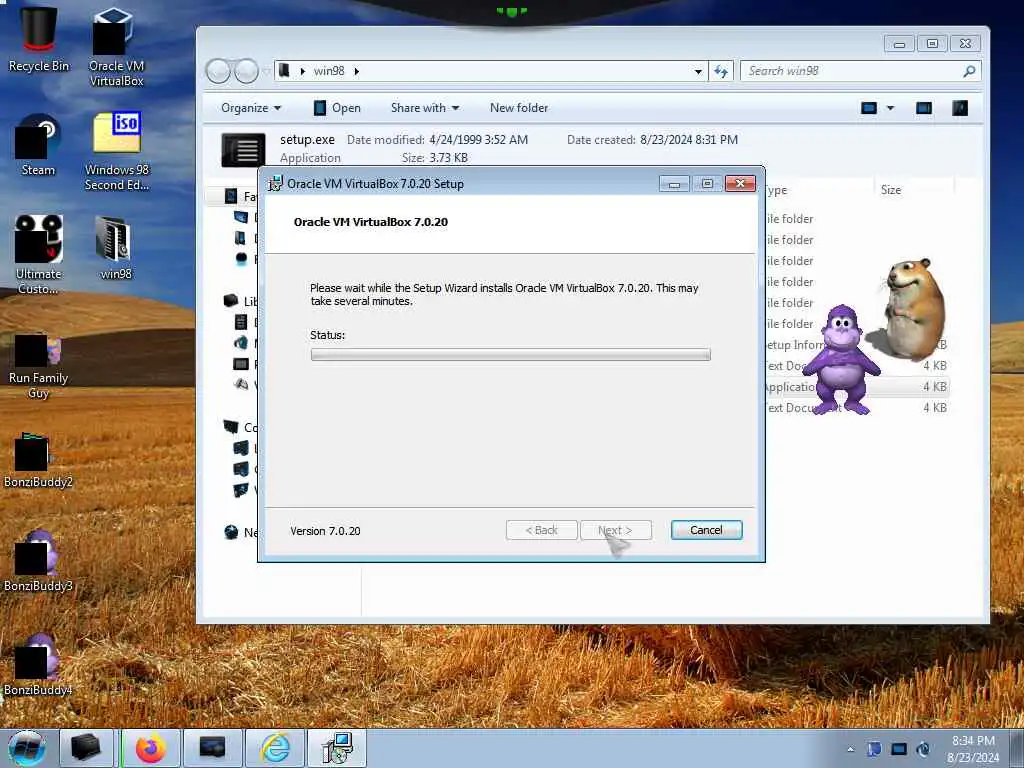Click the Windows Start orb

(27, 748)
